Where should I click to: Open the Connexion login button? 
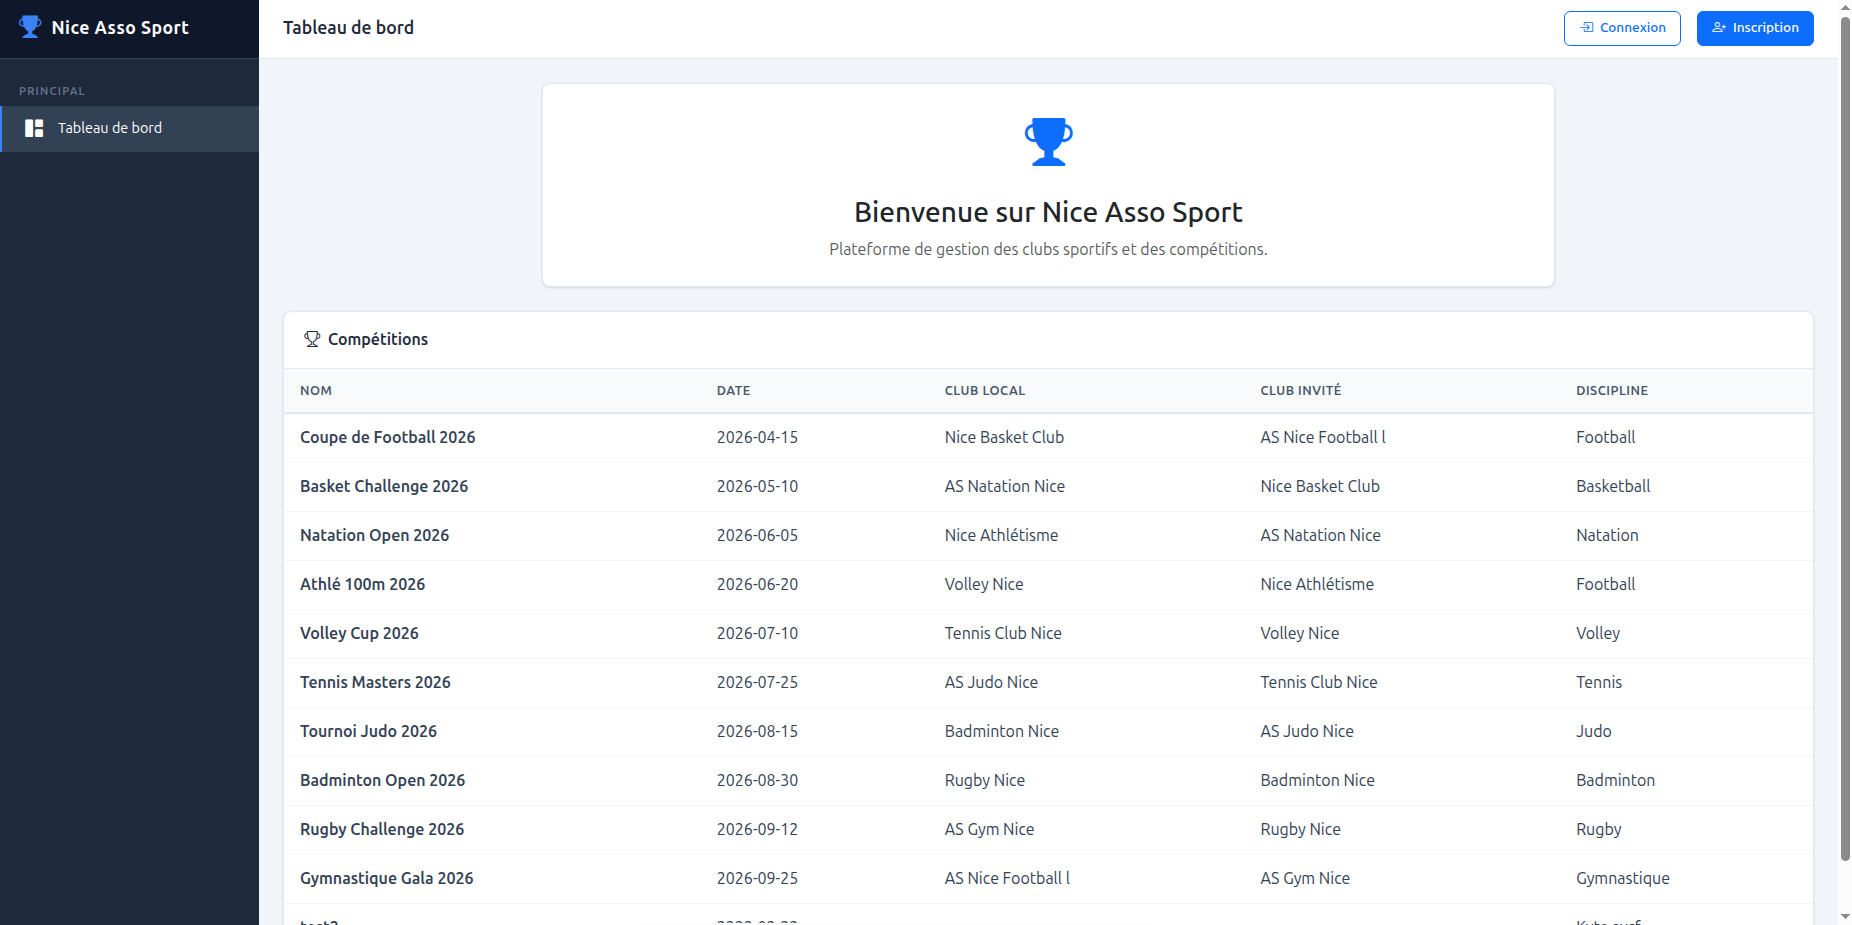[1622, 28]
